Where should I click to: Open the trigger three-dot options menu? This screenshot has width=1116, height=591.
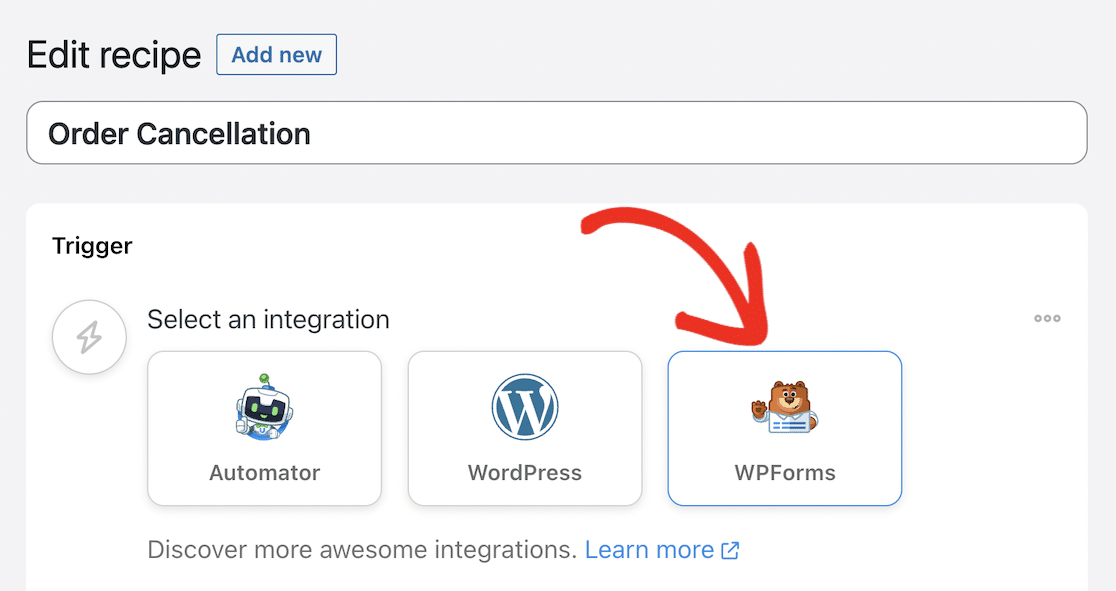coord(1047,319)
